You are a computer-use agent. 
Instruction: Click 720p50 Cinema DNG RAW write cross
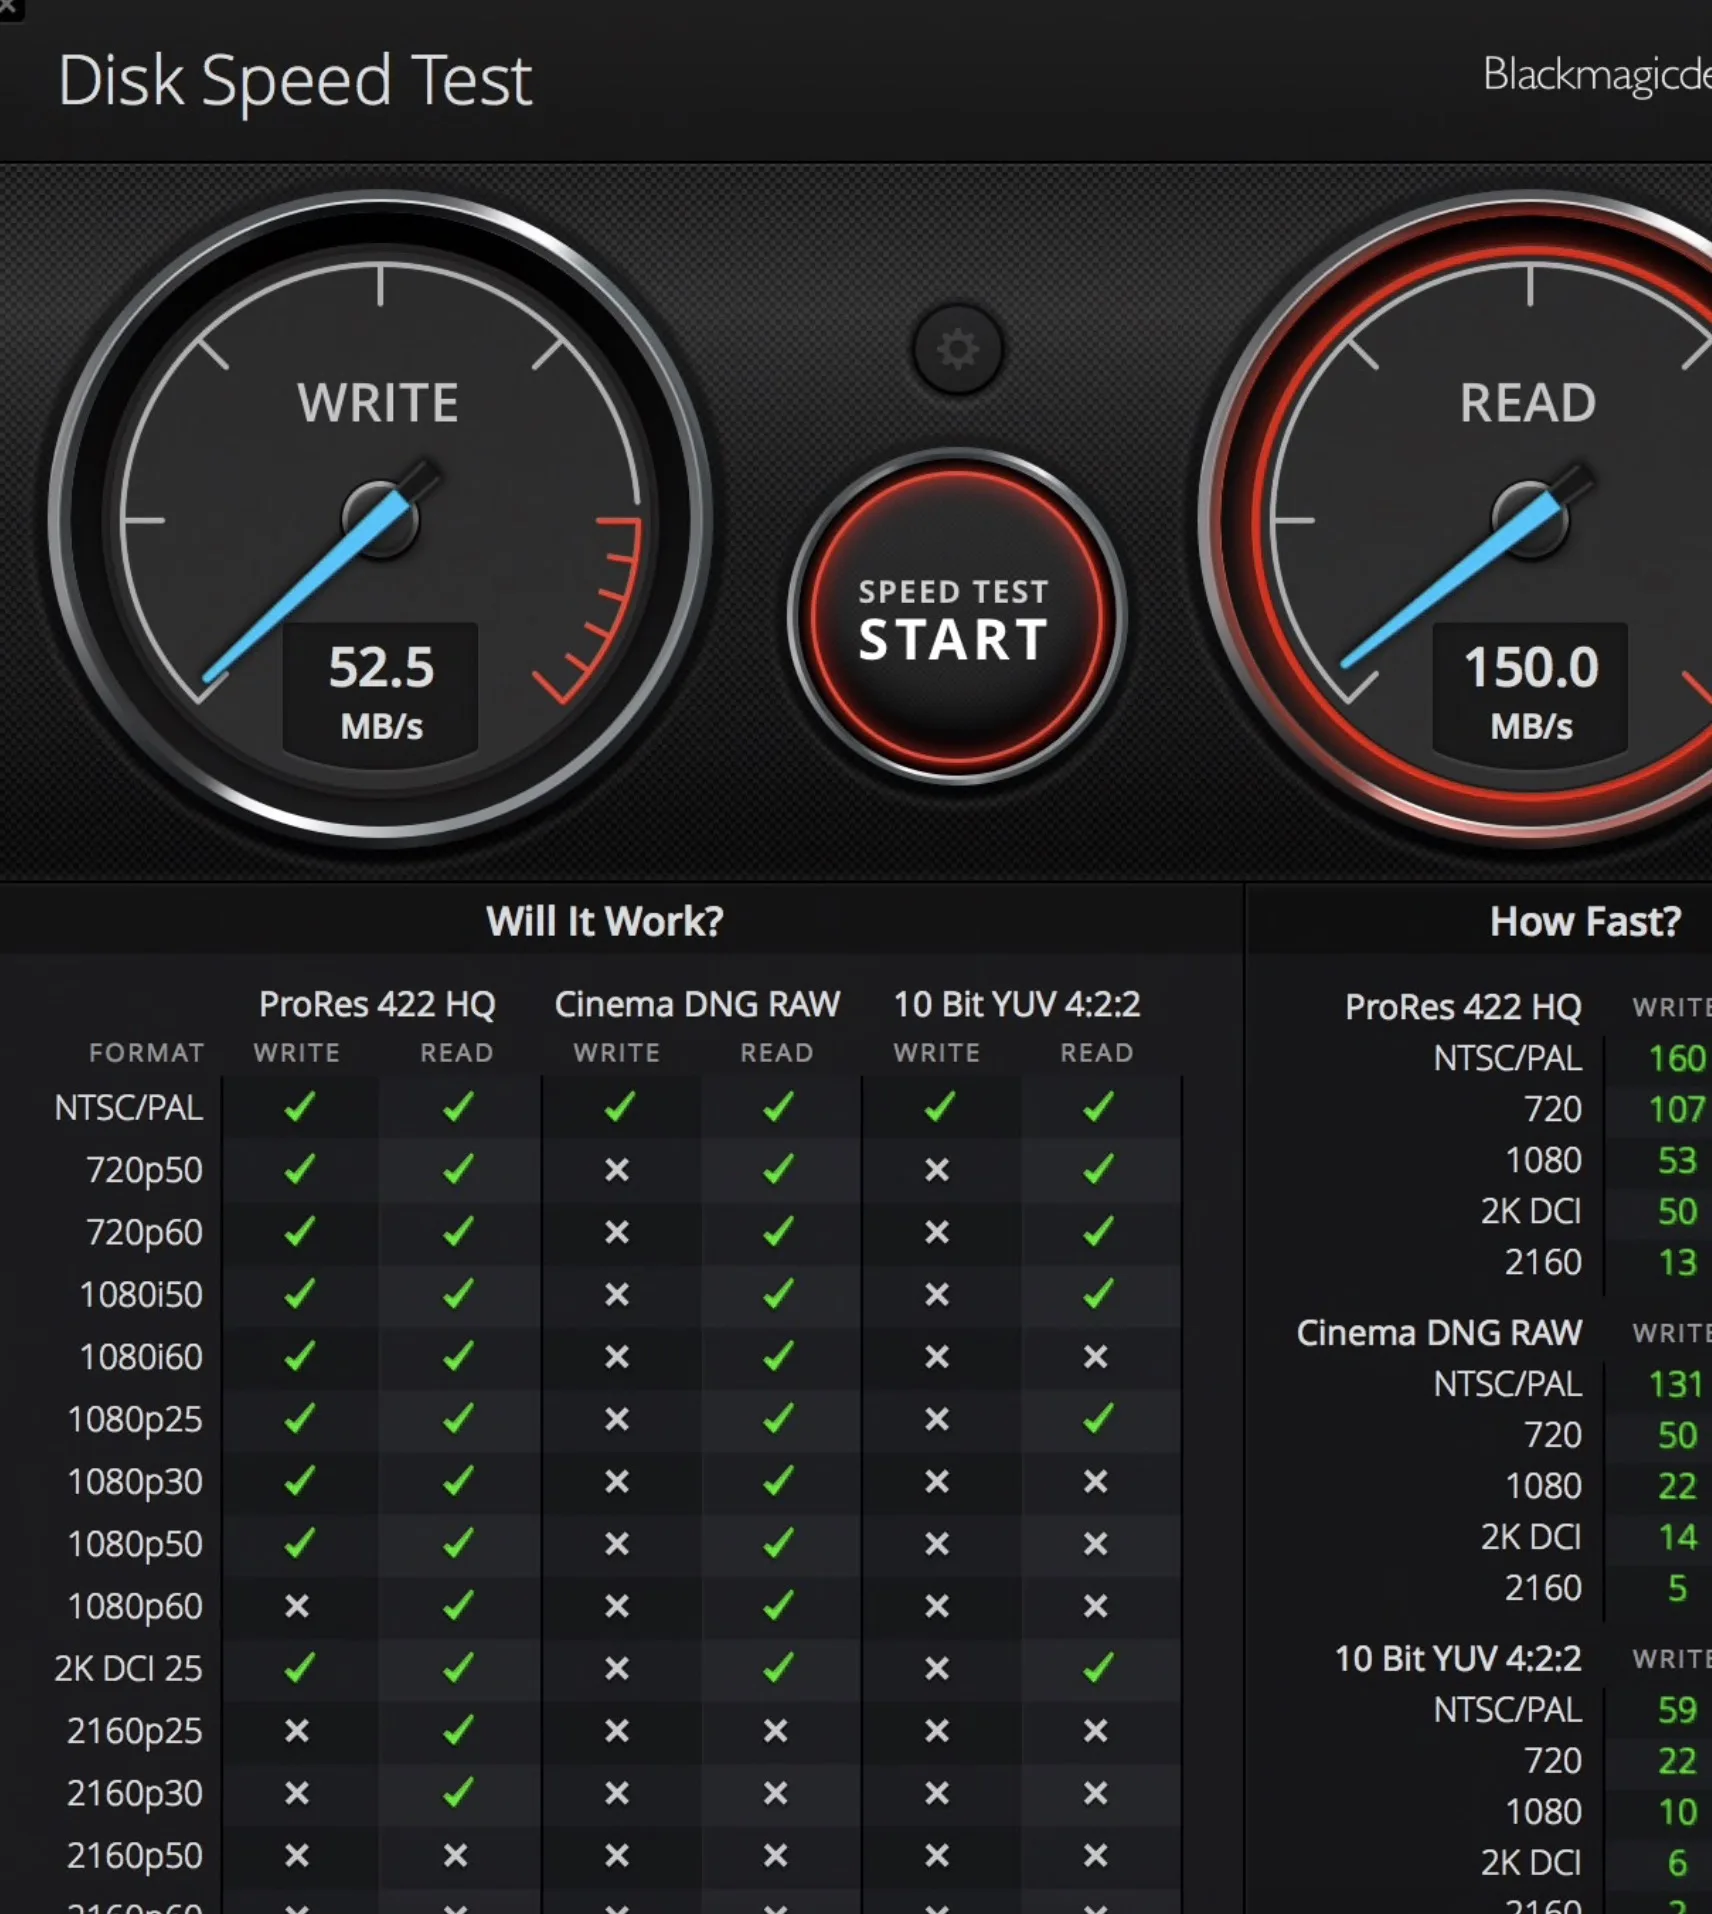pyautogui.click(x=617, y=1169)
